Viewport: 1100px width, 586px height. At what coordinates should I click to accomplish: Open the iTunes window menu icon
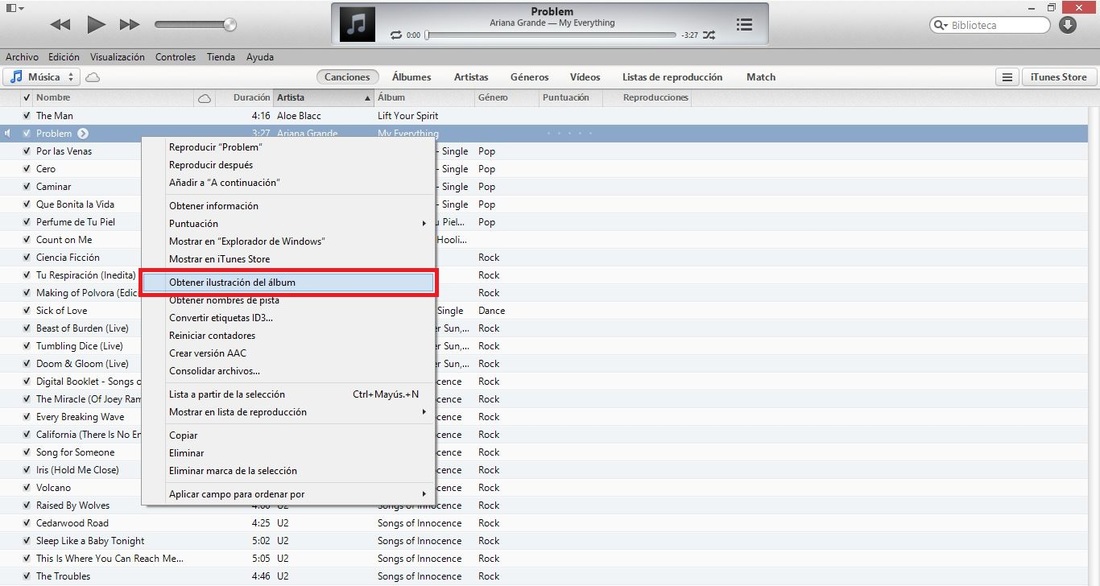pyautogui.click(x=14, y=8)
